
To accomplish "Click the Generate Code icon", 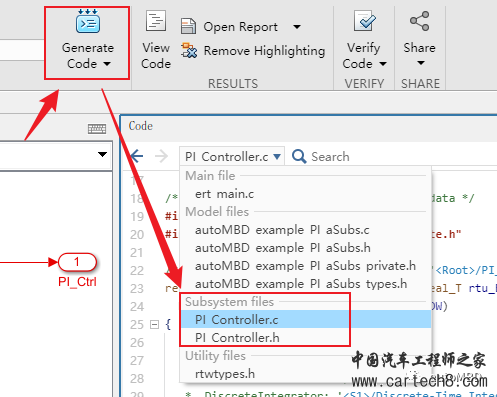I will pos(88,22).
